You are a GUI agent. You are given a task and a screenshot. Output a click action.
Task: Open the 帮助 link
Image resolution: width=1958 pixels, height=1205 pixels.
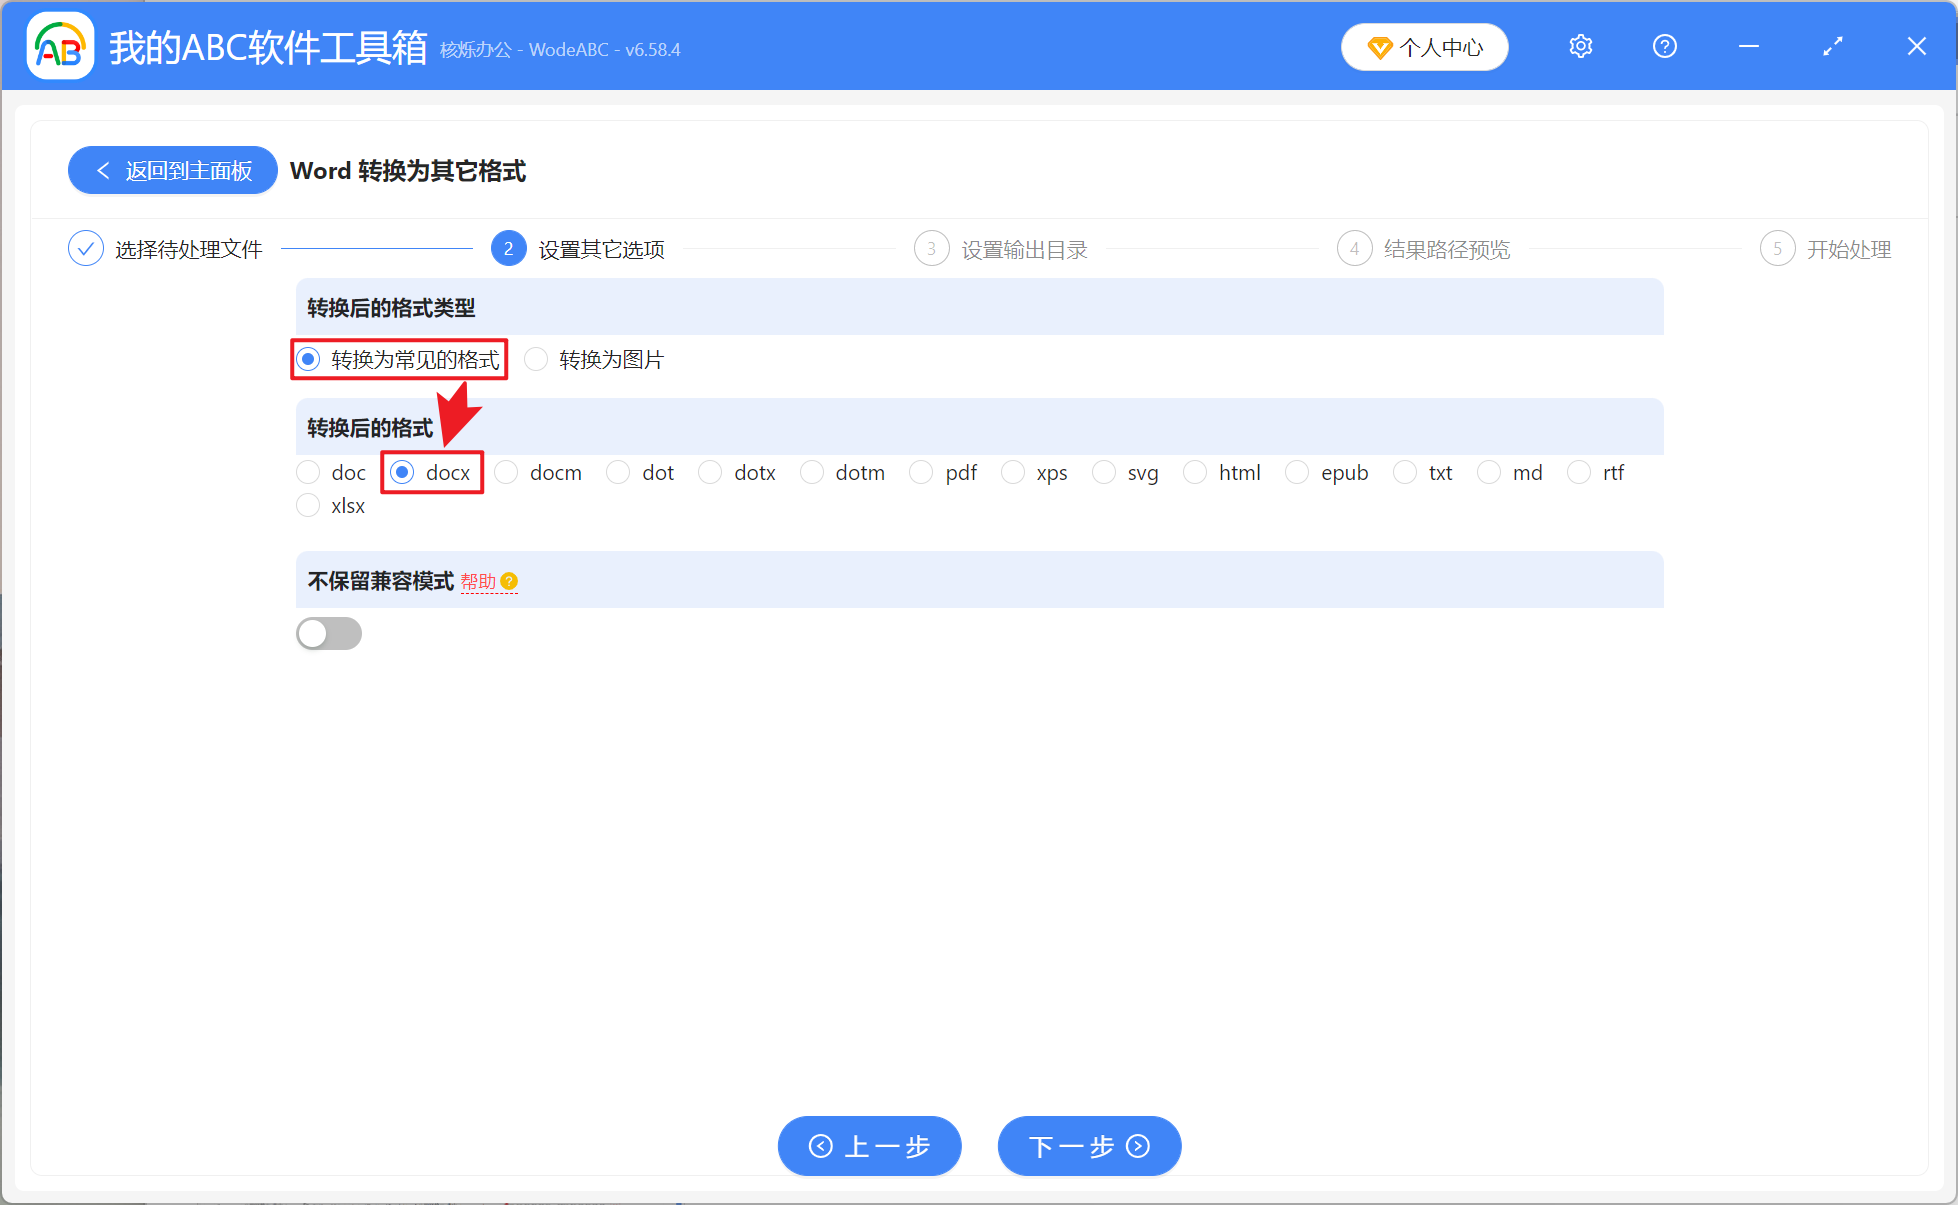(481, 581)
